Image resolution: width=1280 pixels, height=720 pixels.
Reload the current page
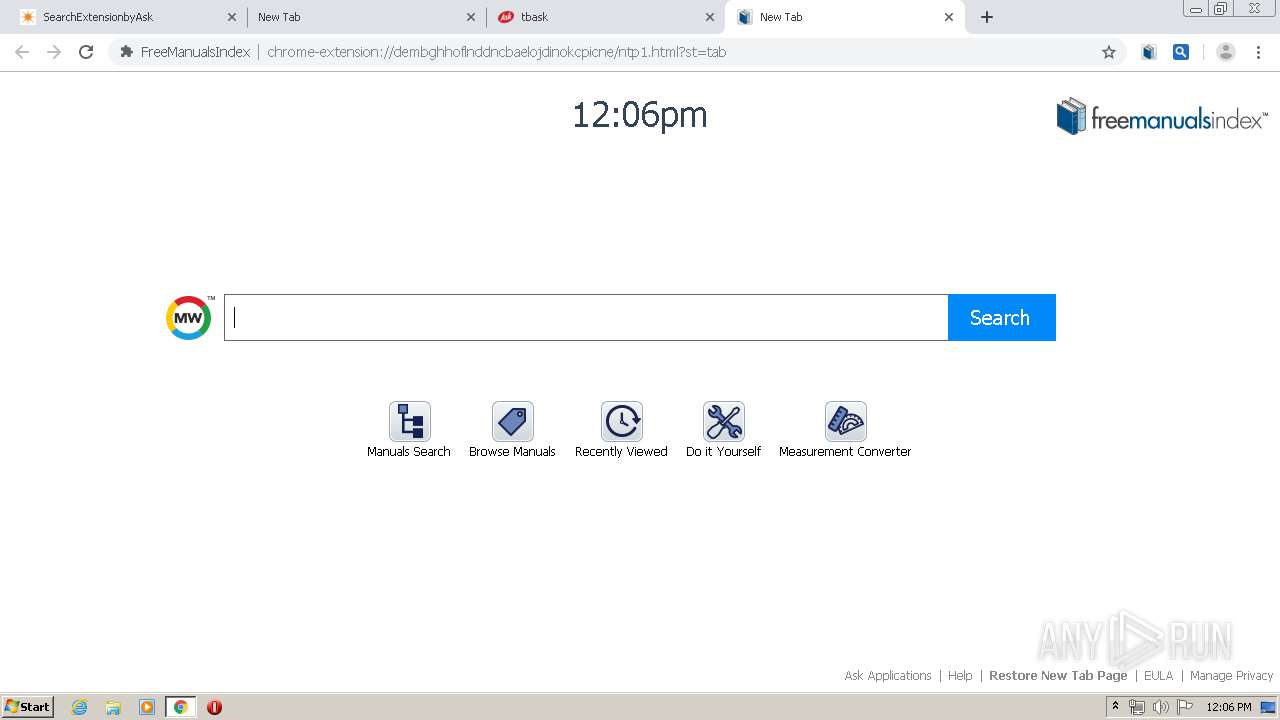86,52
